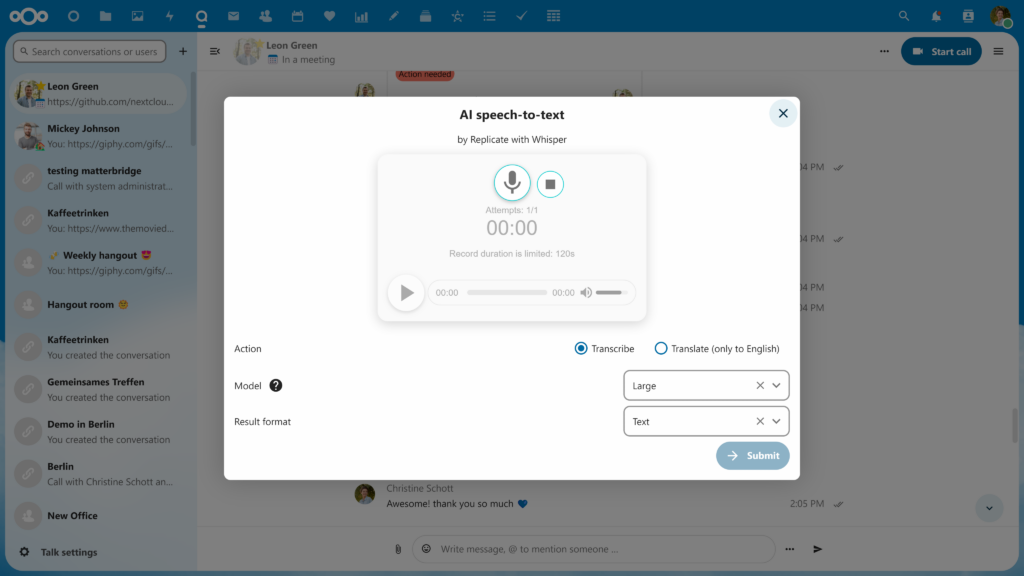Select the microphone recording icon
The height and width of the screenshot is (576, 1024).
coord(513,183)
